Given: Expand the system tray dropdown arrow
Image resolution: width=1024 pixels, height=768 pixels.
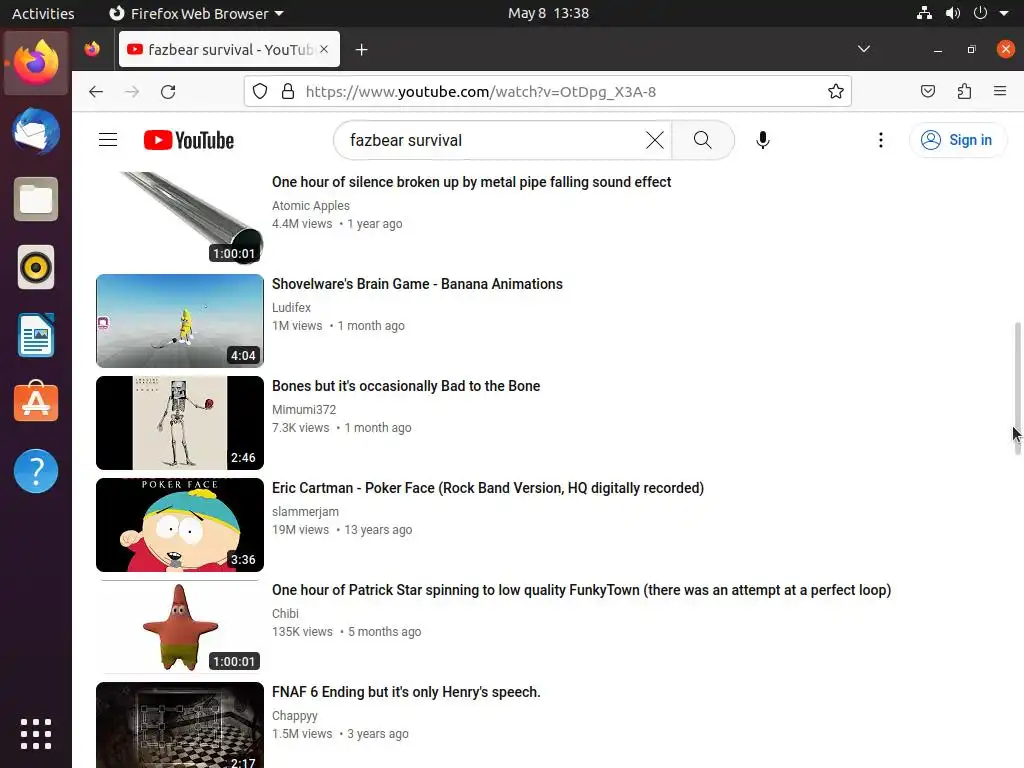Looking at the screenshot, I should pos(1004,13).
